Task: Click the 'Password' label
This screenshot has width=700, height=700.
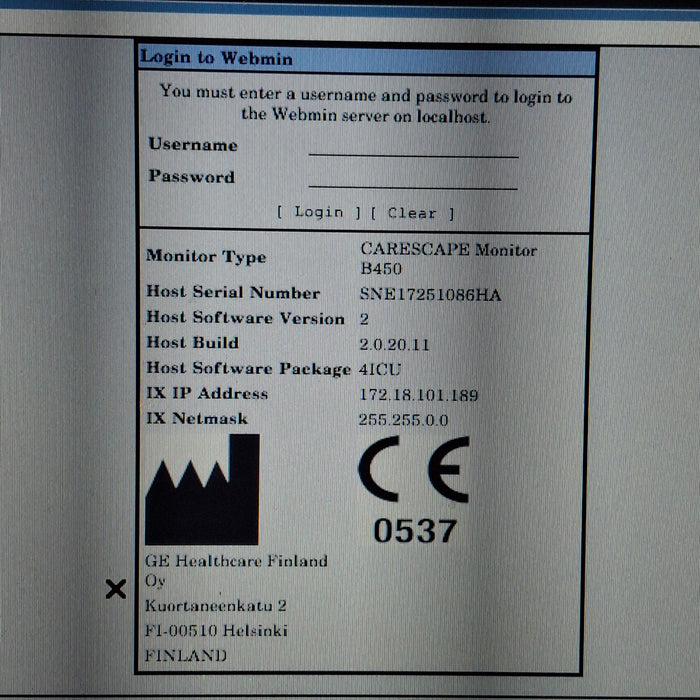Action: [192, 176]
